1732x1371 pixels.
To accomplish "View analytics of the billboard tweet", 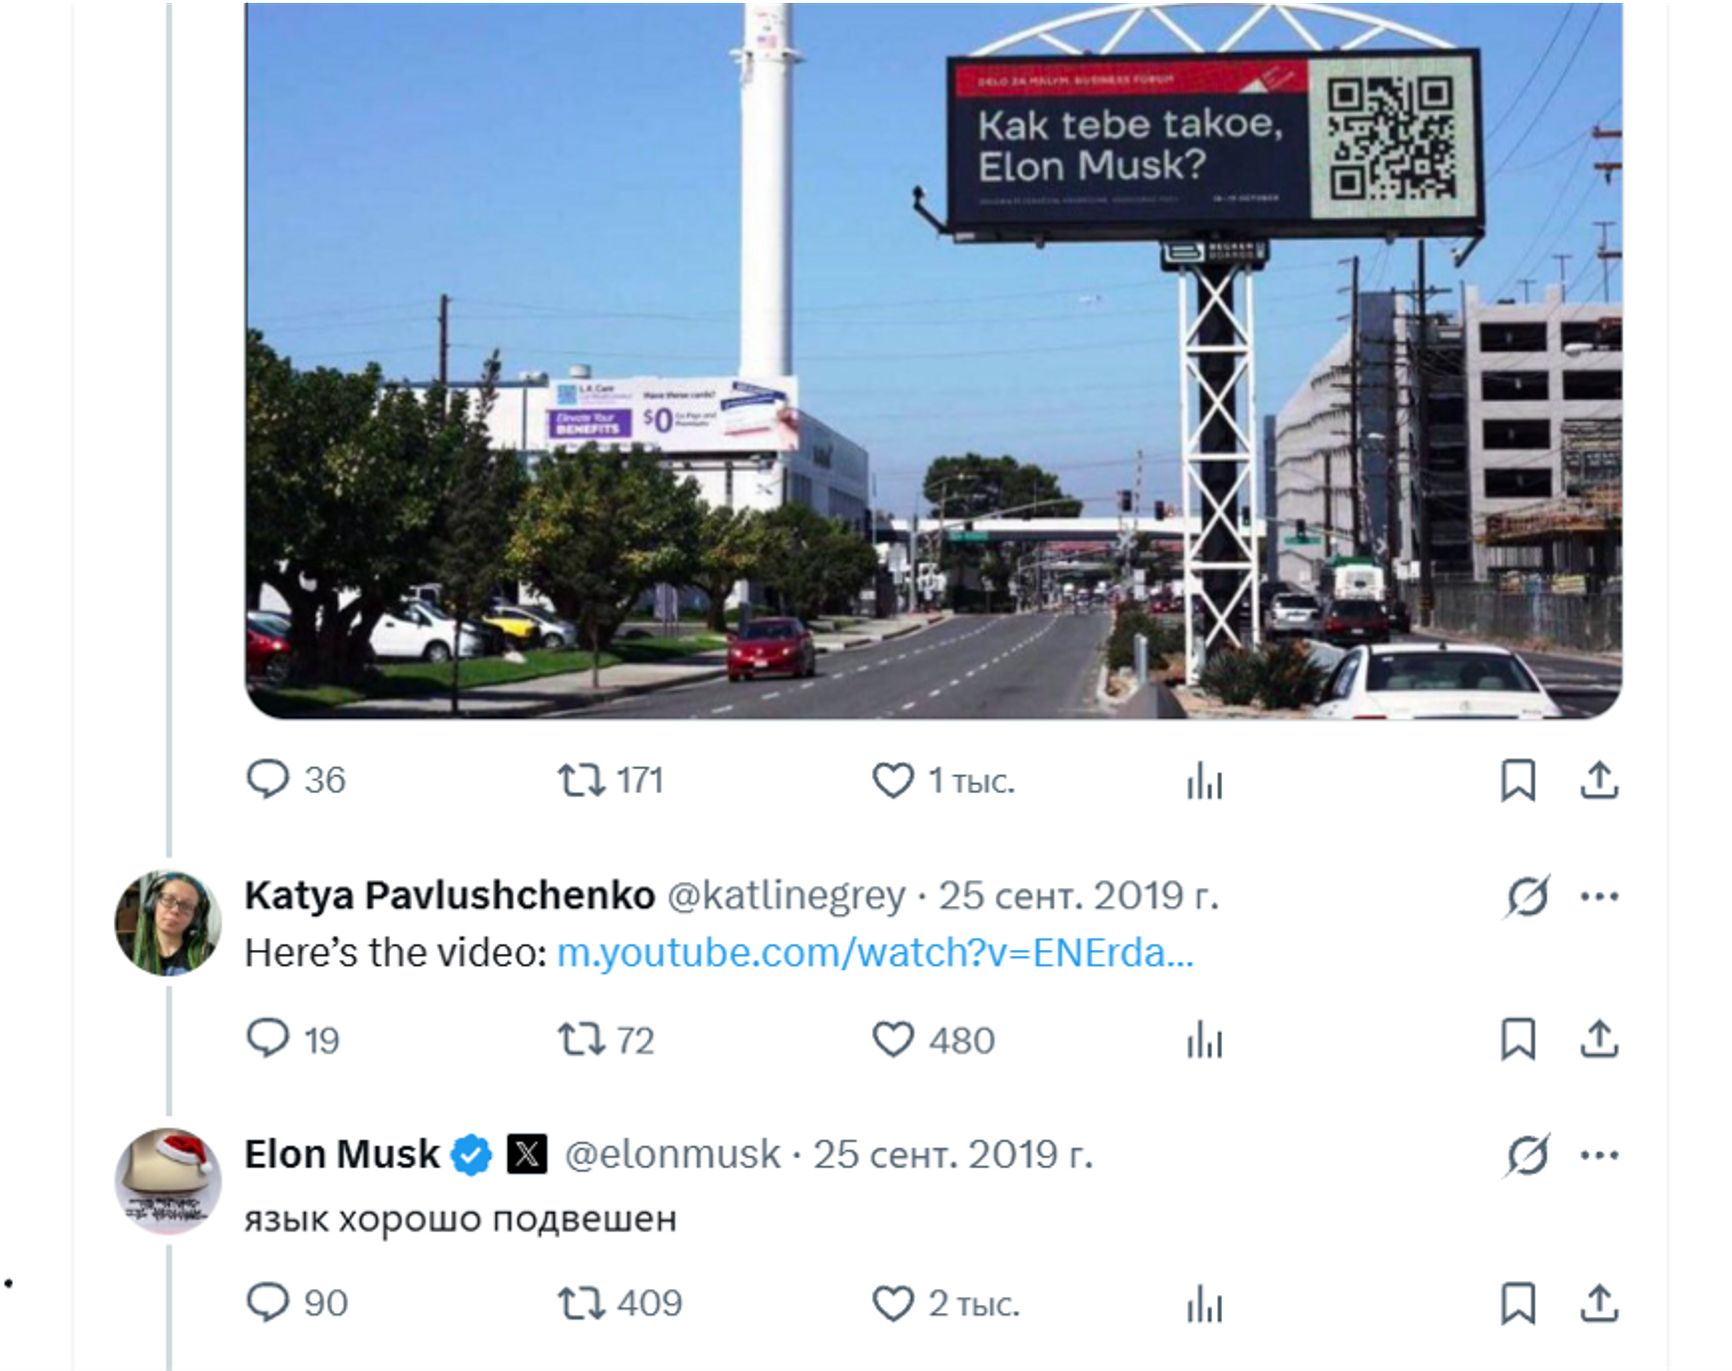I will (x=1204, y=781).
